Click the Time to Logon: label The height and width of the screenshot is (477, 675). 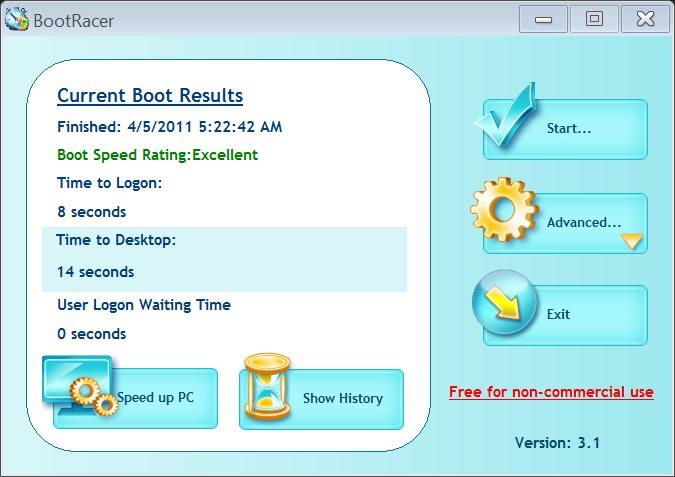coord(110,183)
